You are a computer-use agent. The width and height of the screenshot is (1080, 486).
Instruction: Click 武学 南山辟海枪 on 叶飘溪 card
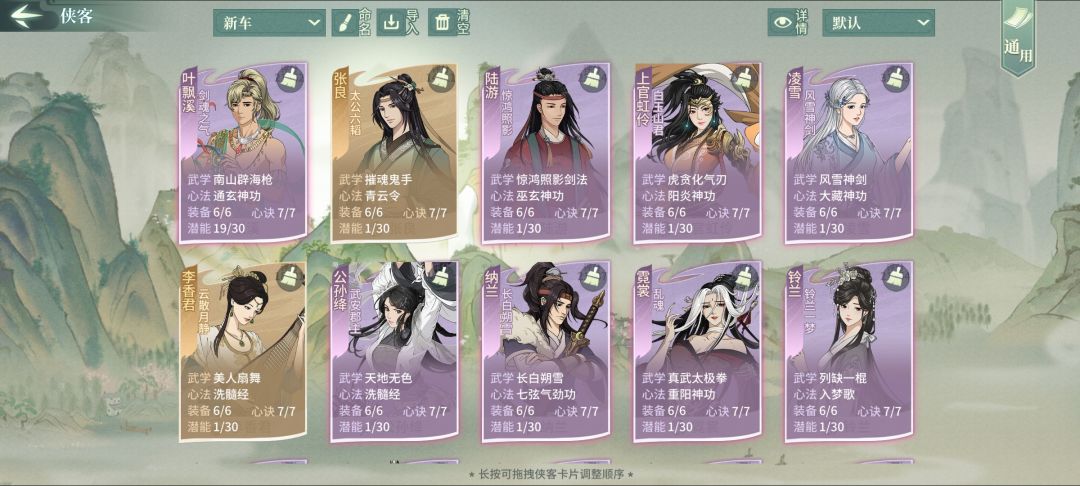coord(230,180)
